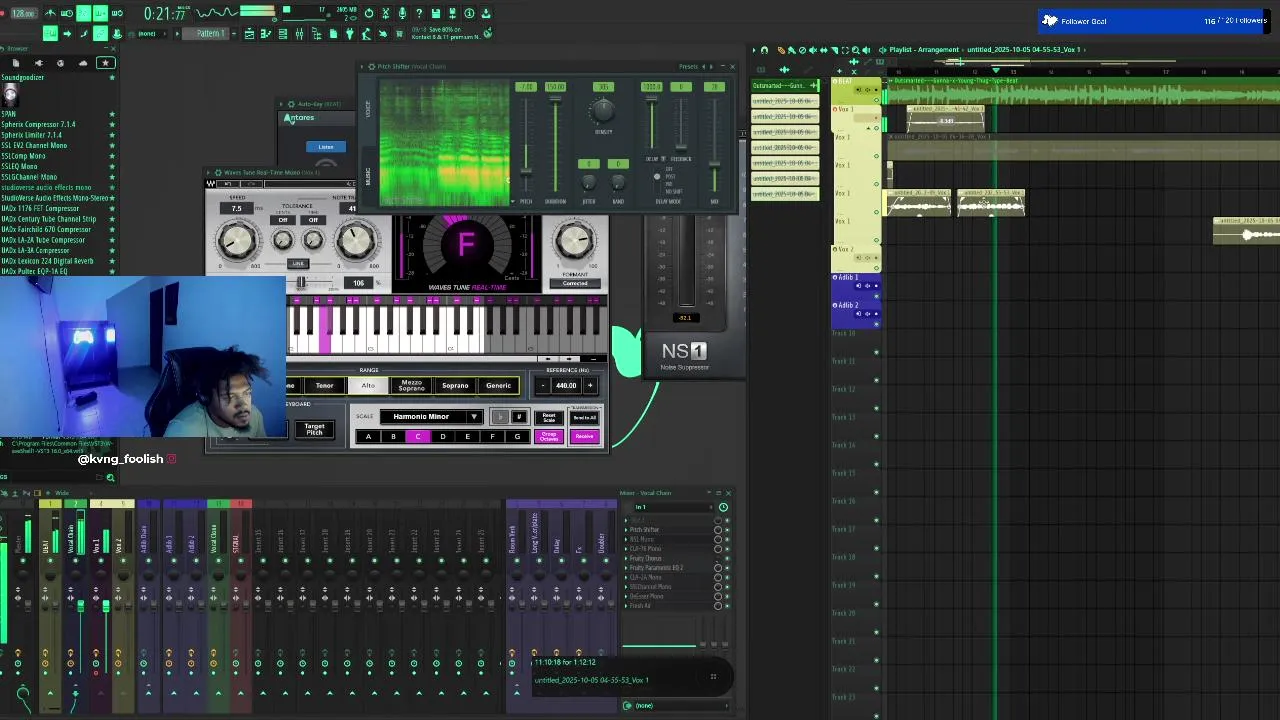Viewport: 1280px width, 720px height.
Task: Select the playlist mute tool icon
Action: (813, 50)
